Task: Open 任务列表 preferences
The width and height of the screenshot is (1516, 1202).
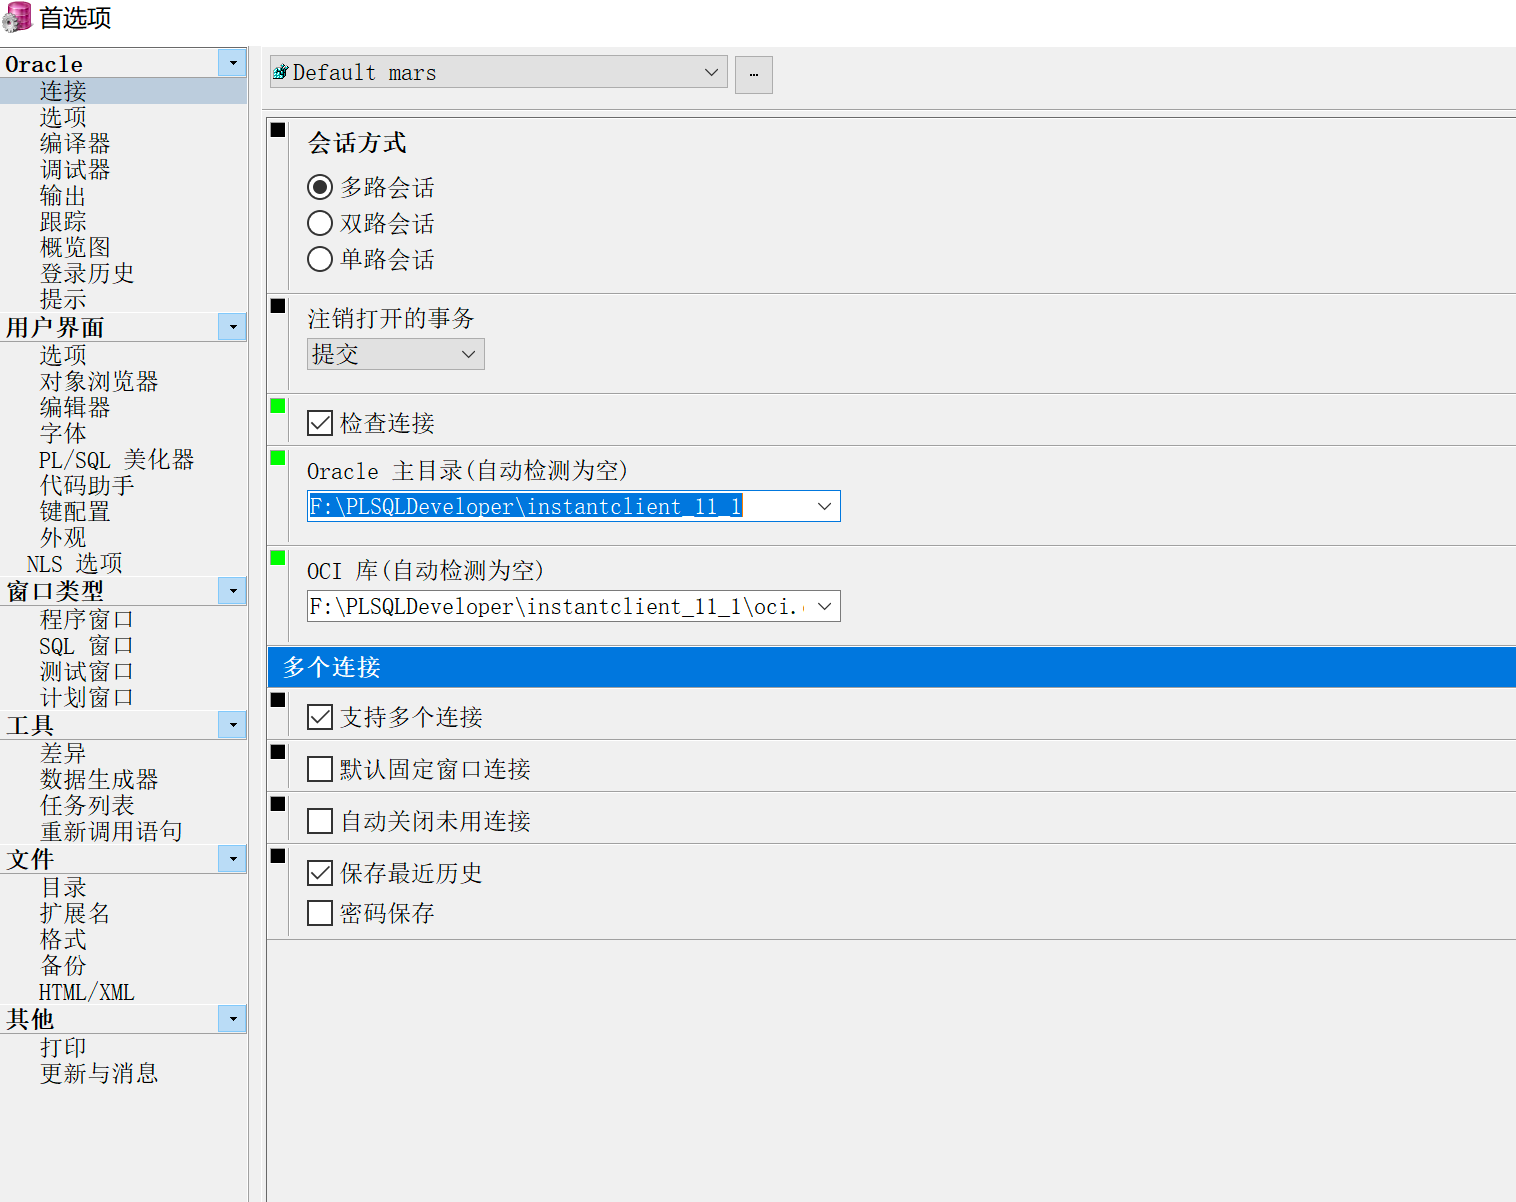Action: point(87,805)
